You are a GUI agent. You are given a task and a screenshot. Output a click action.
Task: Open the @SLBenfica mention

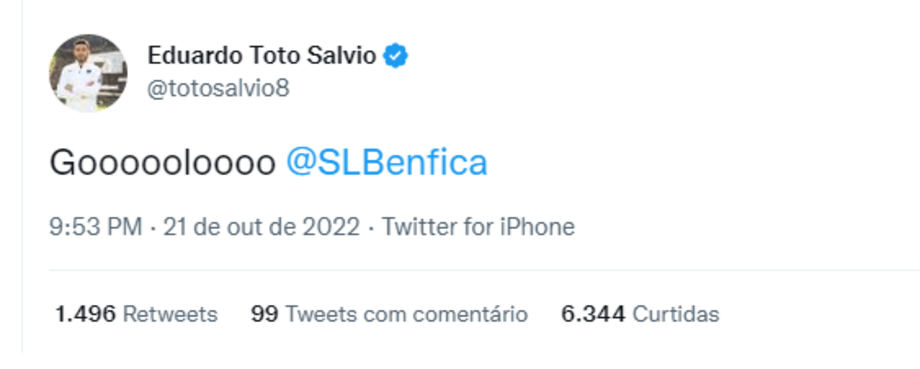click(x=387, y=163)
